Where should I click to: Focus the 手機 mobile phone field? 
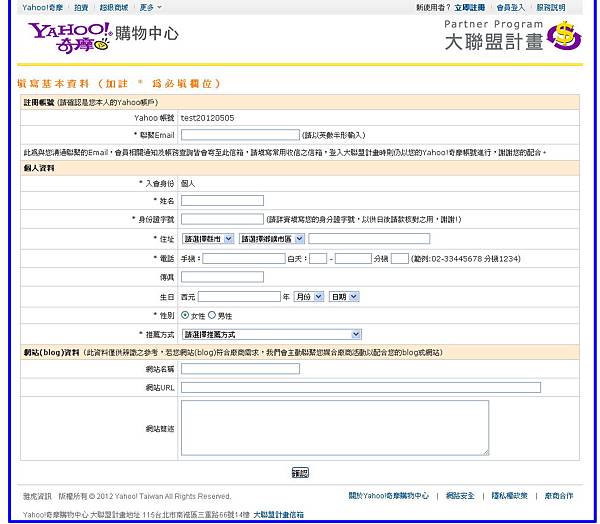244,259
